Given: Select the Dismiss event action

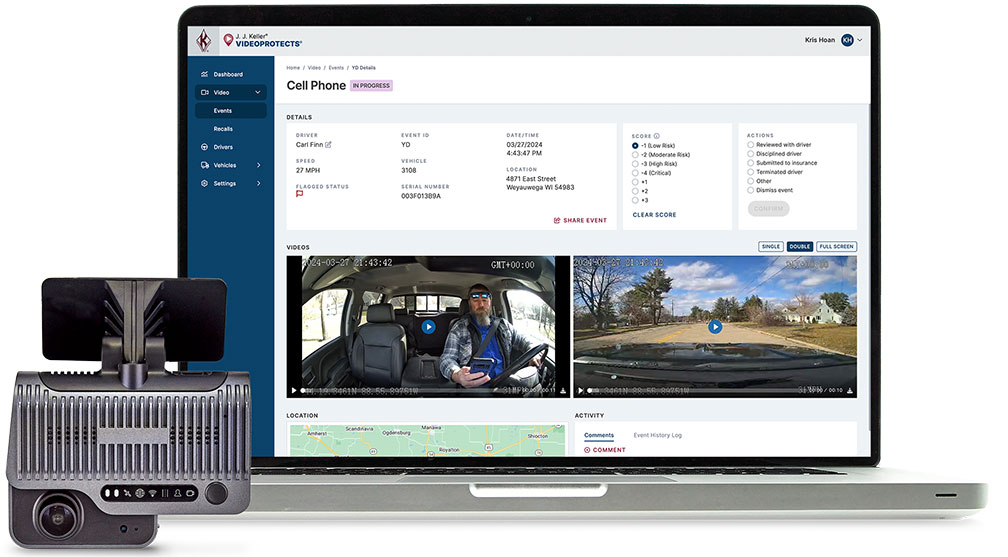Looking at the screenshot, I should point(751,190).
